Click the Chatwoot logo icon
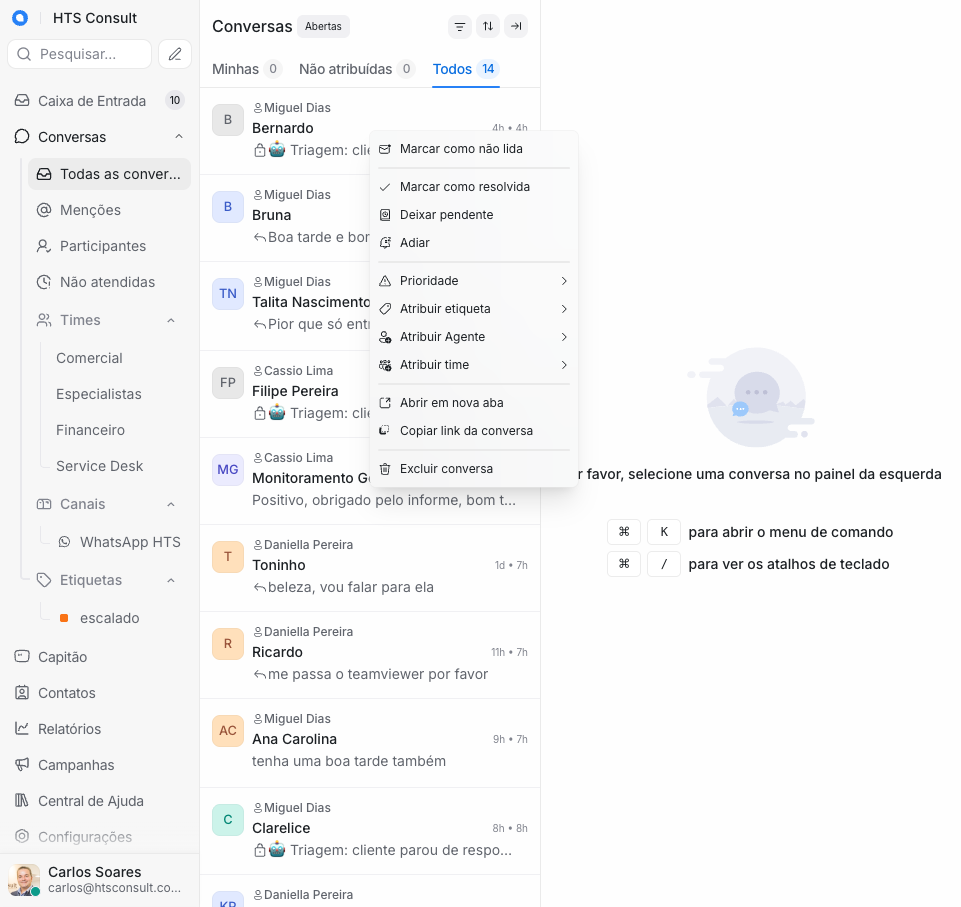 pos(20,18)
